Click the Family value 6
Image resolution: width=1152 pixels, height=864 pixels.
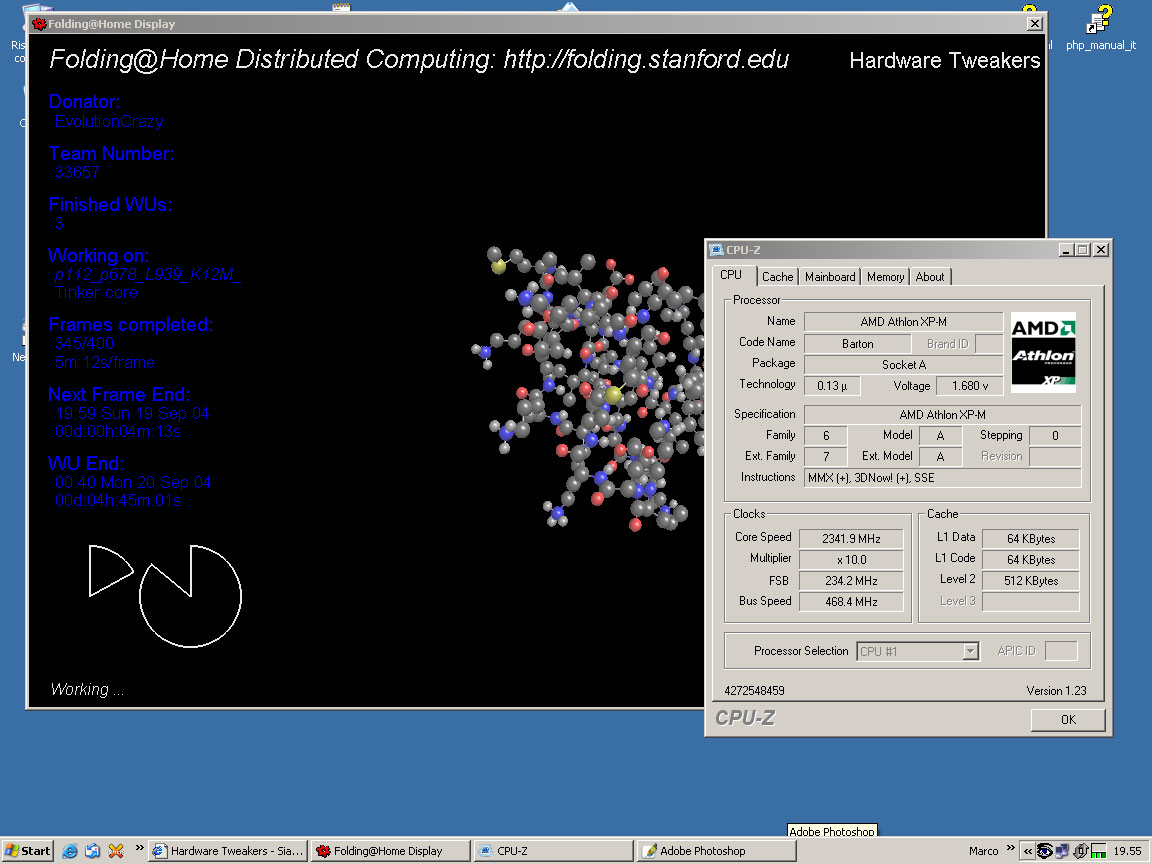826,436
